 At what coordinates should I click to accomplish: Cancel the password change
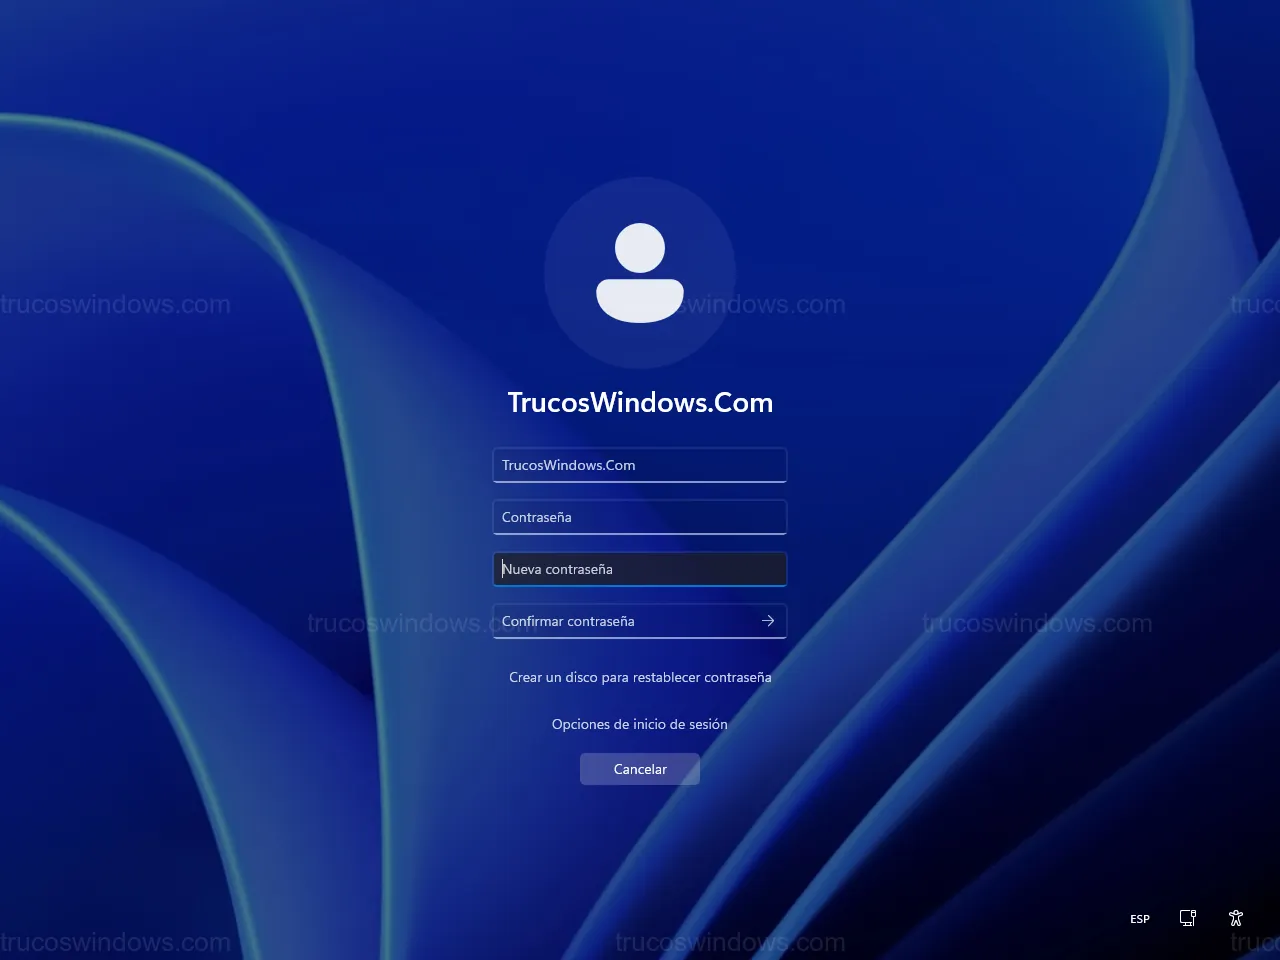pyautogui.click(x=640, y=769)
